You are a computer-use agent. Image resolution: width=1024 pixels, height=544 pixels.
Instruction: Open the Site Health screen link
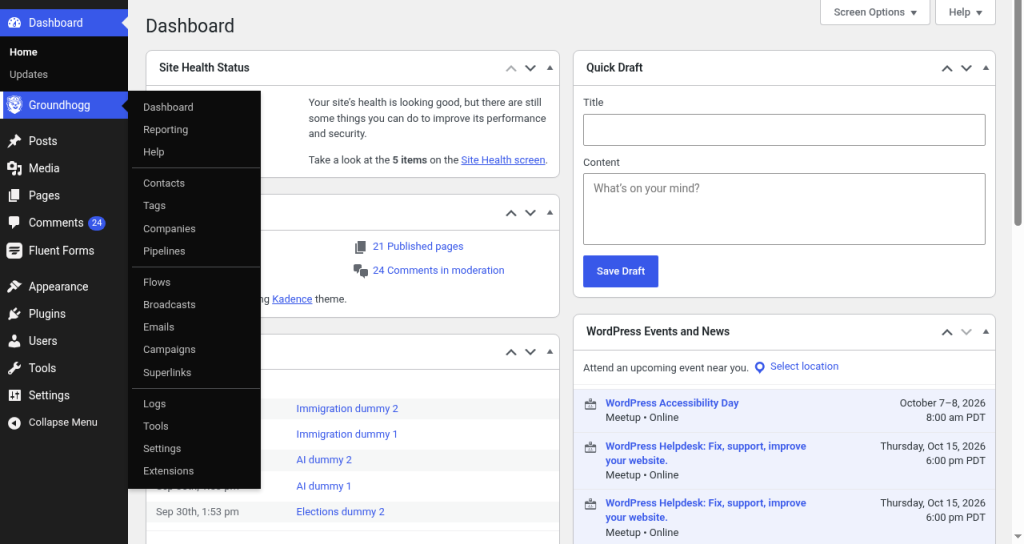point(503,160)
